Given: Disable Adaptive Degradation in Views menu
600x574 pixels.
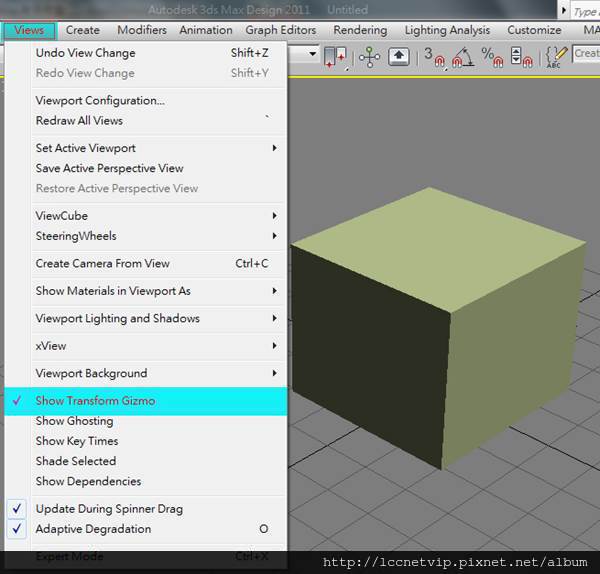Looking at the screenshot, I should pos(93,529).
